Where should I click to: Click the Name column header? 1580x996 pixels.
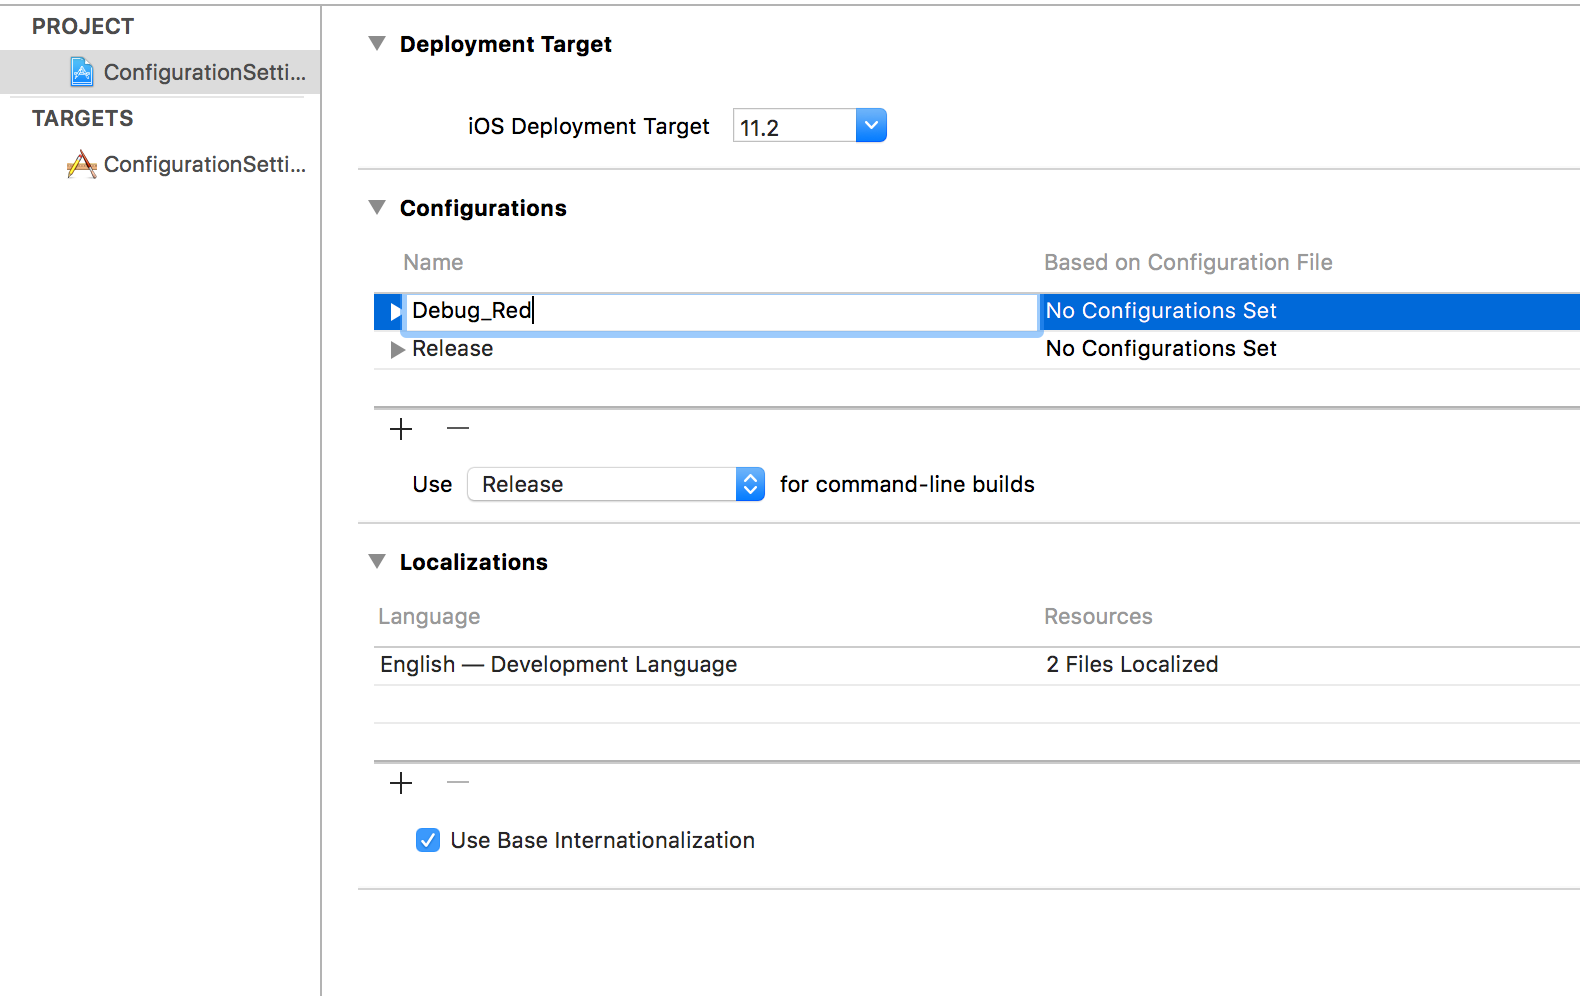coord(433,263)
